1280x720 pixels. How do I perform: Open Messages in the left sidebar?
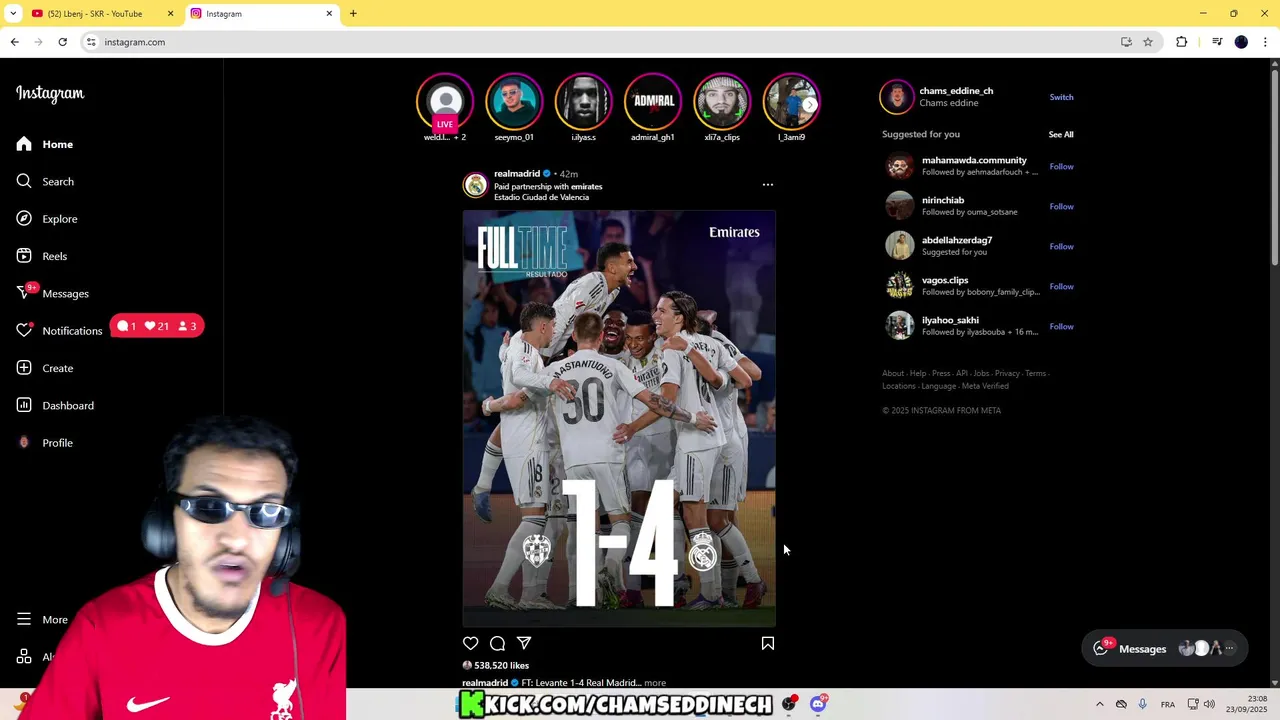(53, 293)
